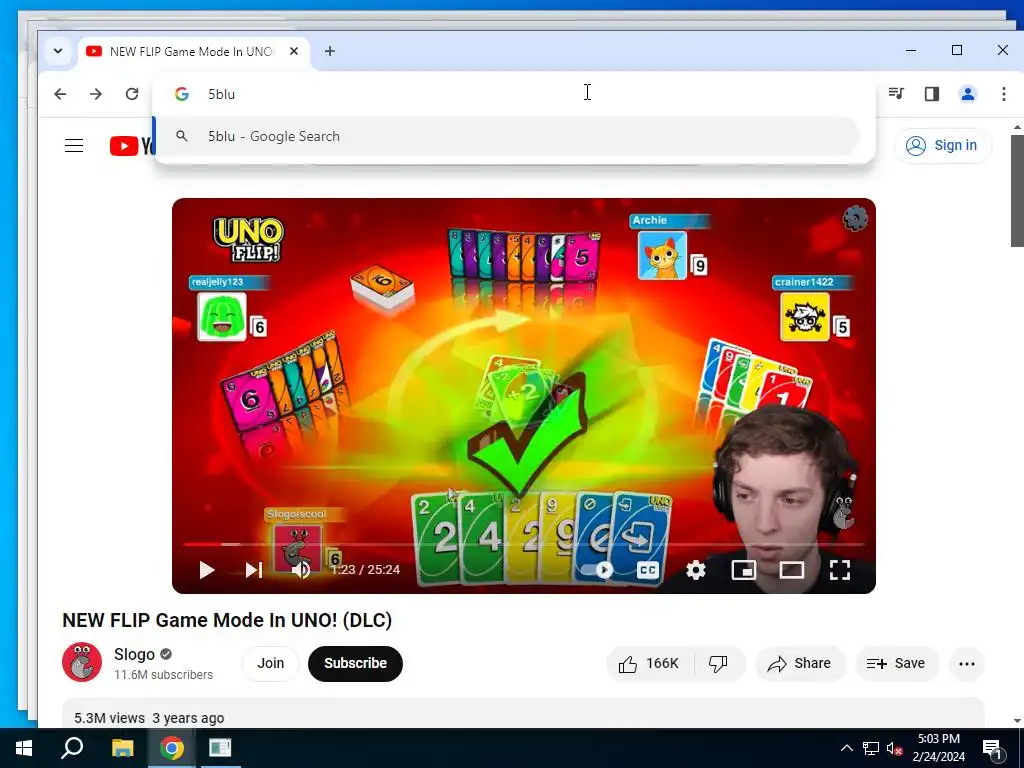Mute the video with the speaker icon

click(300, 570)
